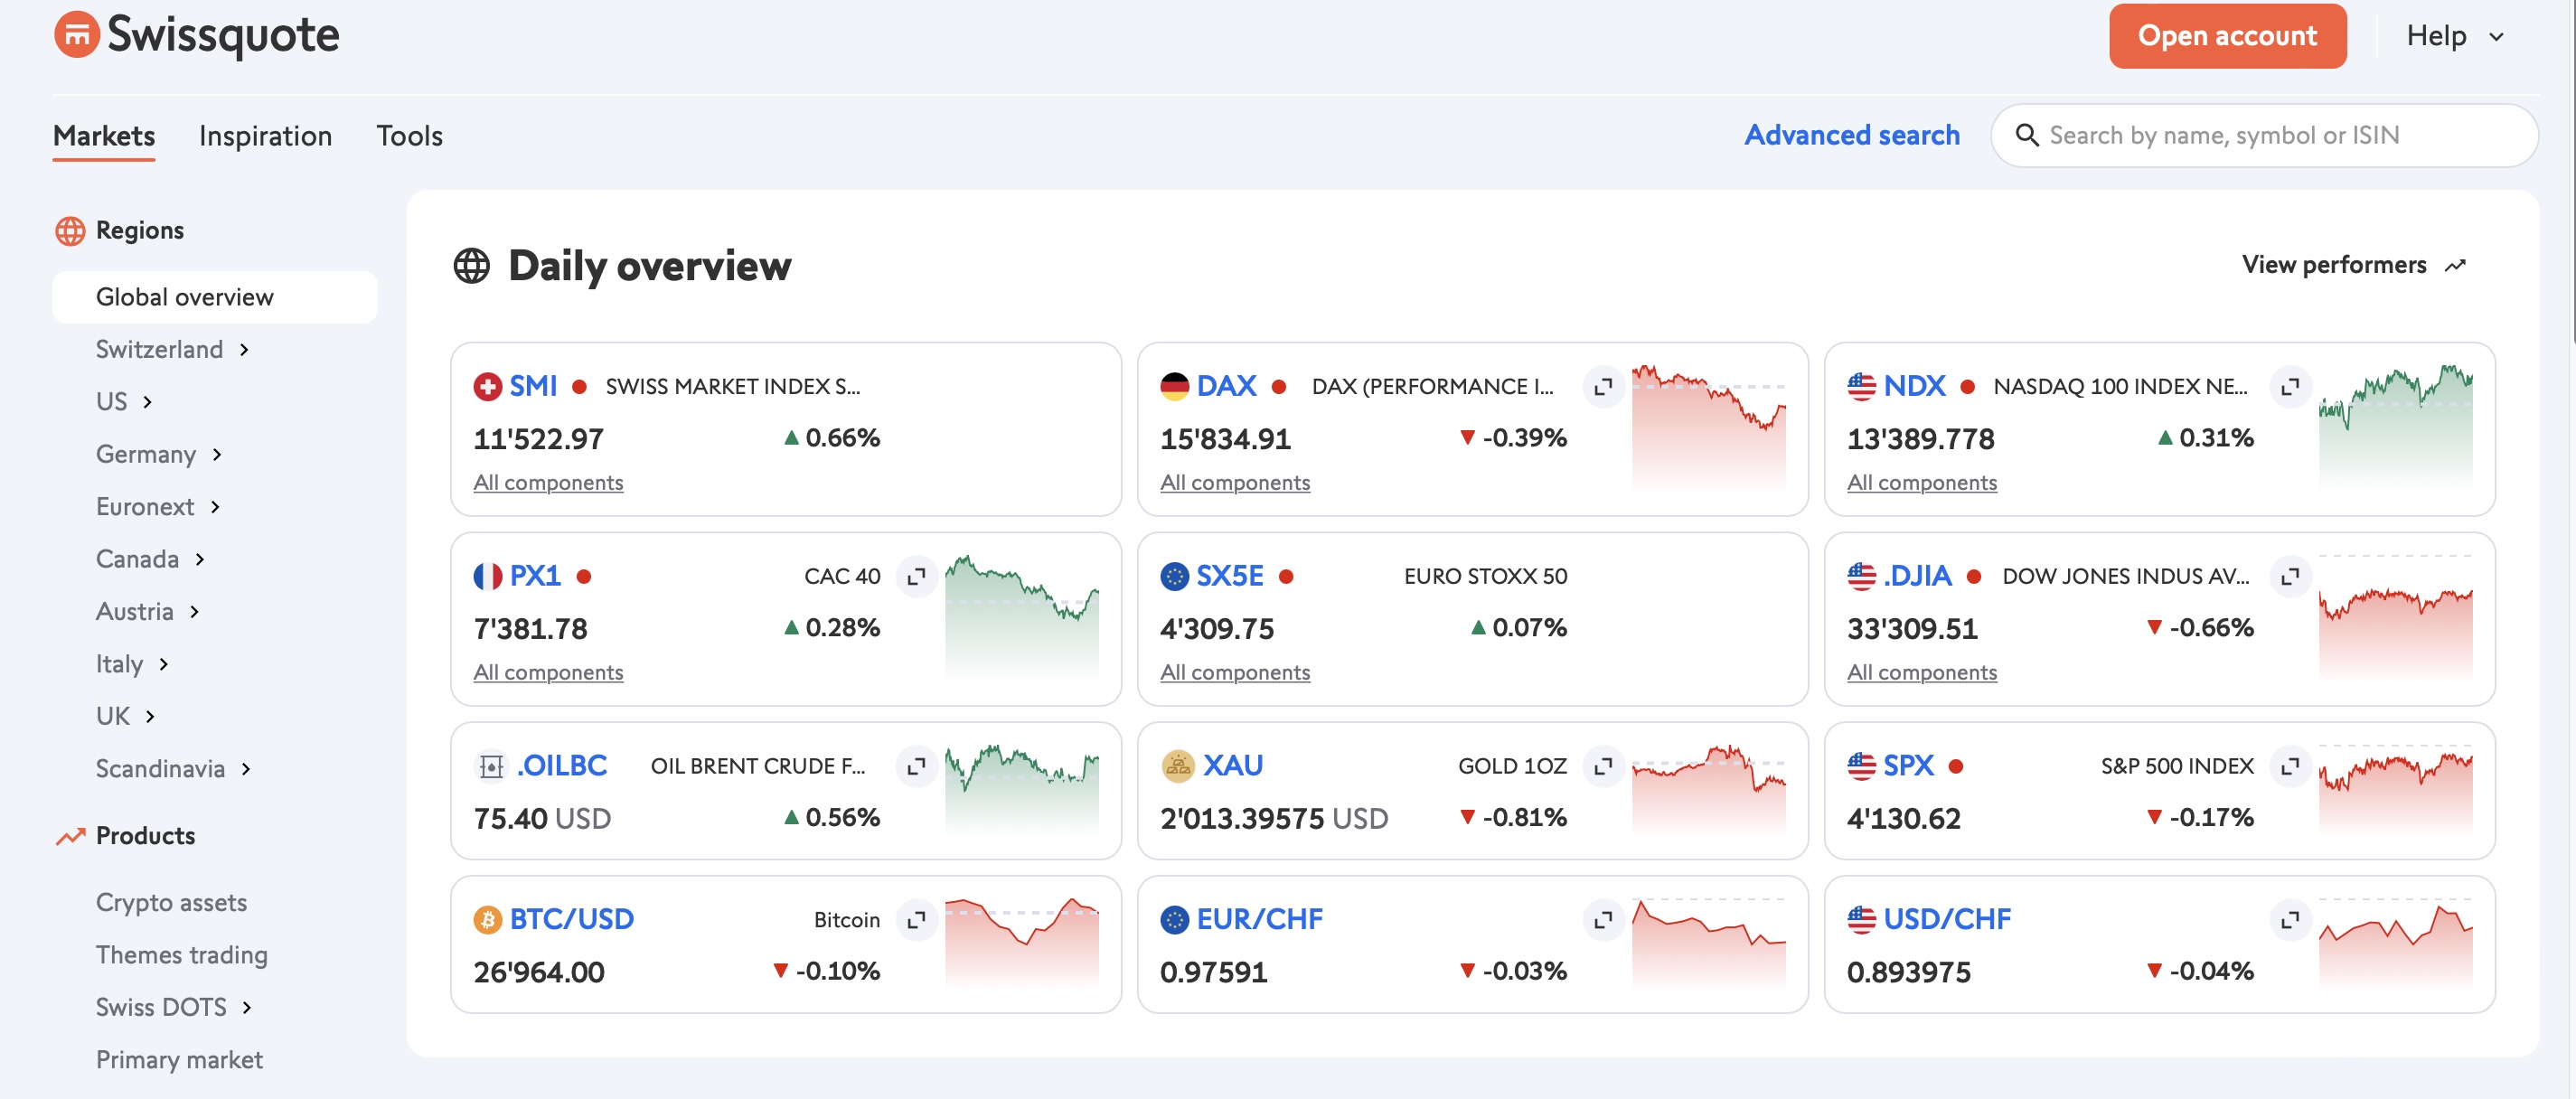Click the Daily overview globe icon
The image size is (2576, 1099).
(x=472, y=266)
